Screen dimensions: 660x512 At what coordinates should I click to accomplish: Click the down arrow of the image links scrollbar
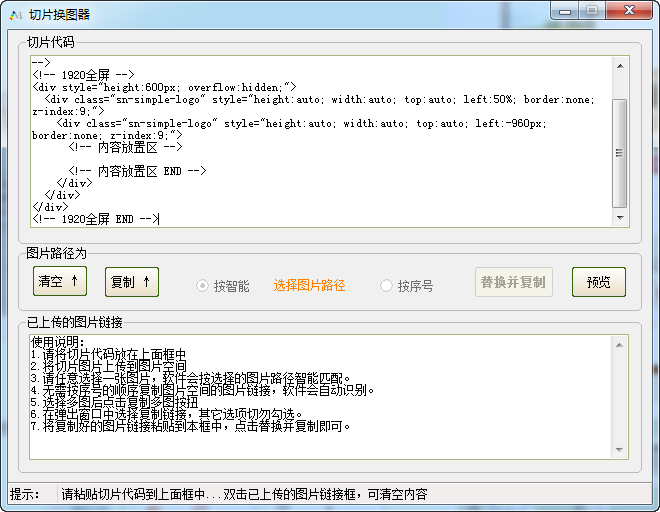[x=619, y=449]
